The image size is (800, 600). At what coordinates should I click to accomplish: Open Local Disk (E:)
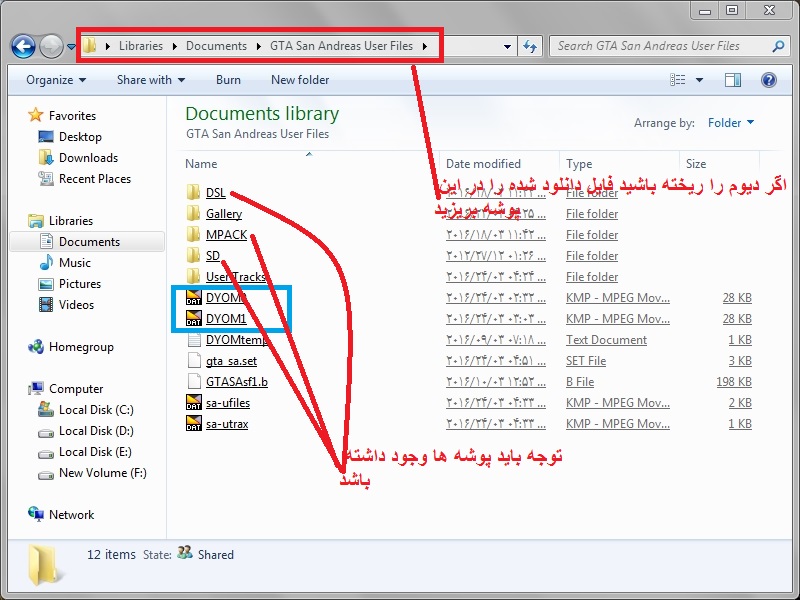85,452
